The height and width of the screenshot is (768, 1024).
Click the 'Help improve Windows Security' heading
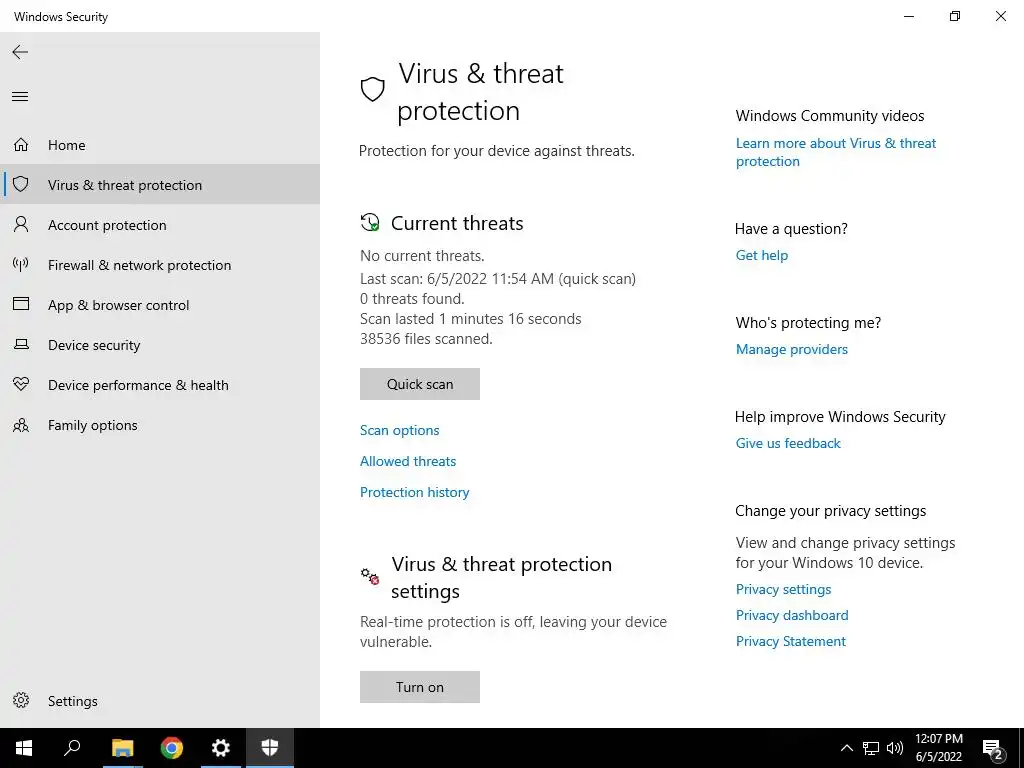click(840, 417)
